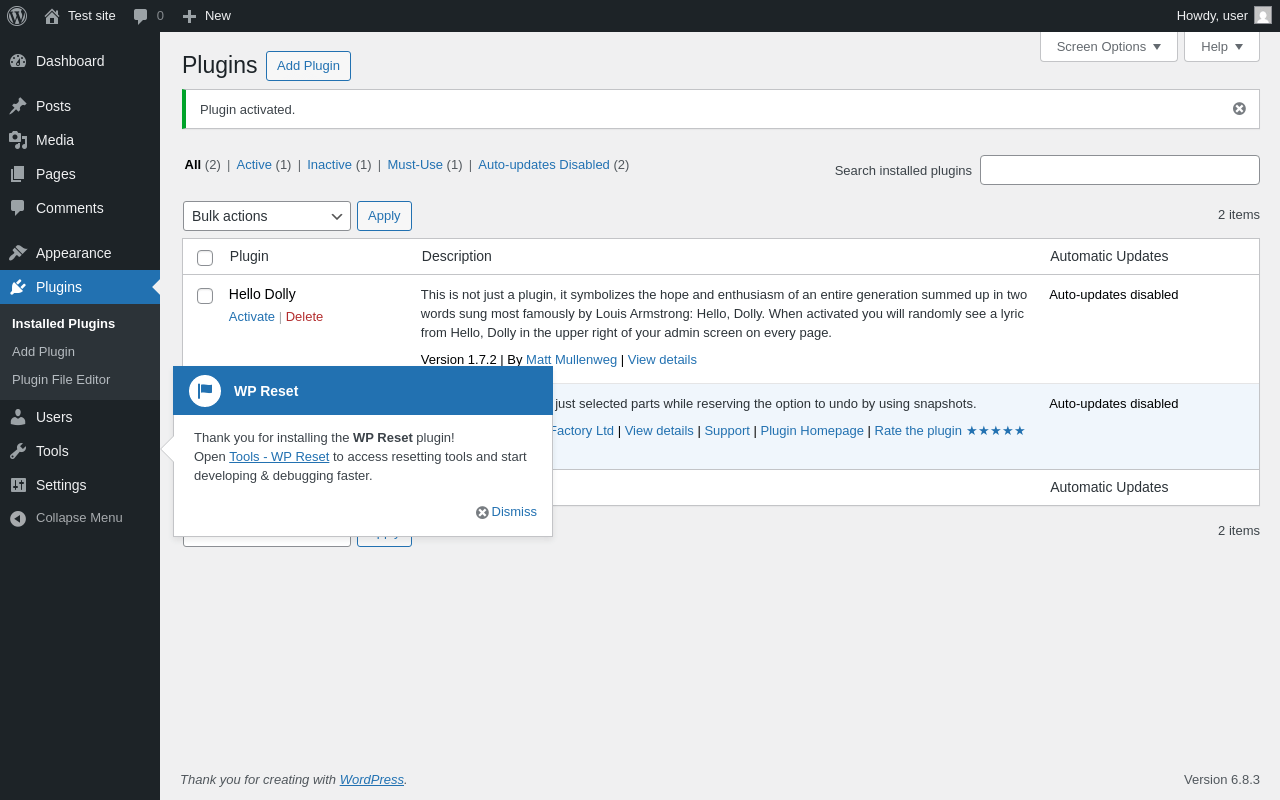Click the Settings sliders icon

(18, 485)
